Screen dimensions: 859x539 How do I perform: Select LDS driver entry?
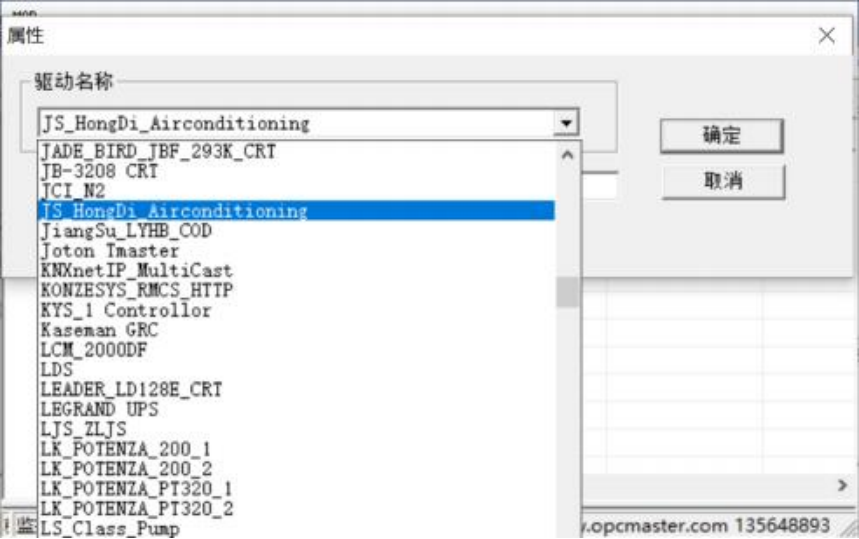[296, 370]
